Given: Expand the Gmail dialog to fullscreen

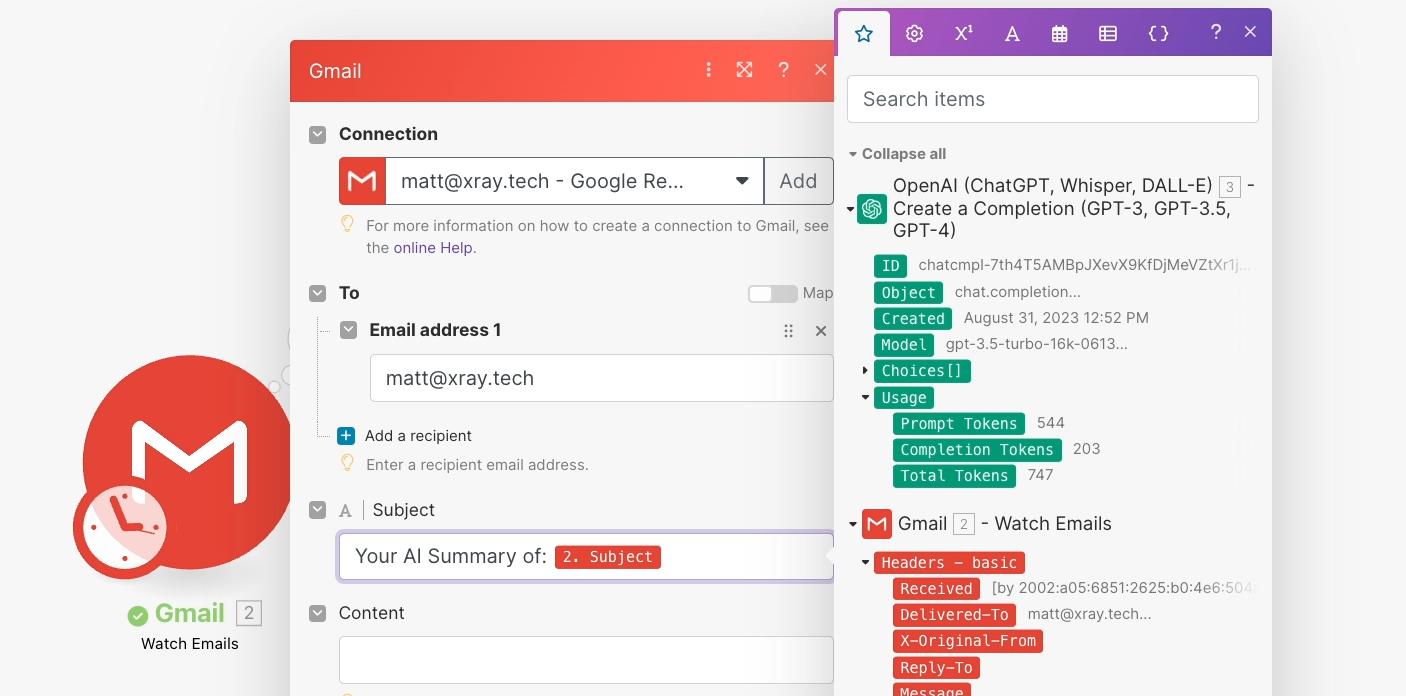Looking at the screenshot, I should [x=744, y=70].
